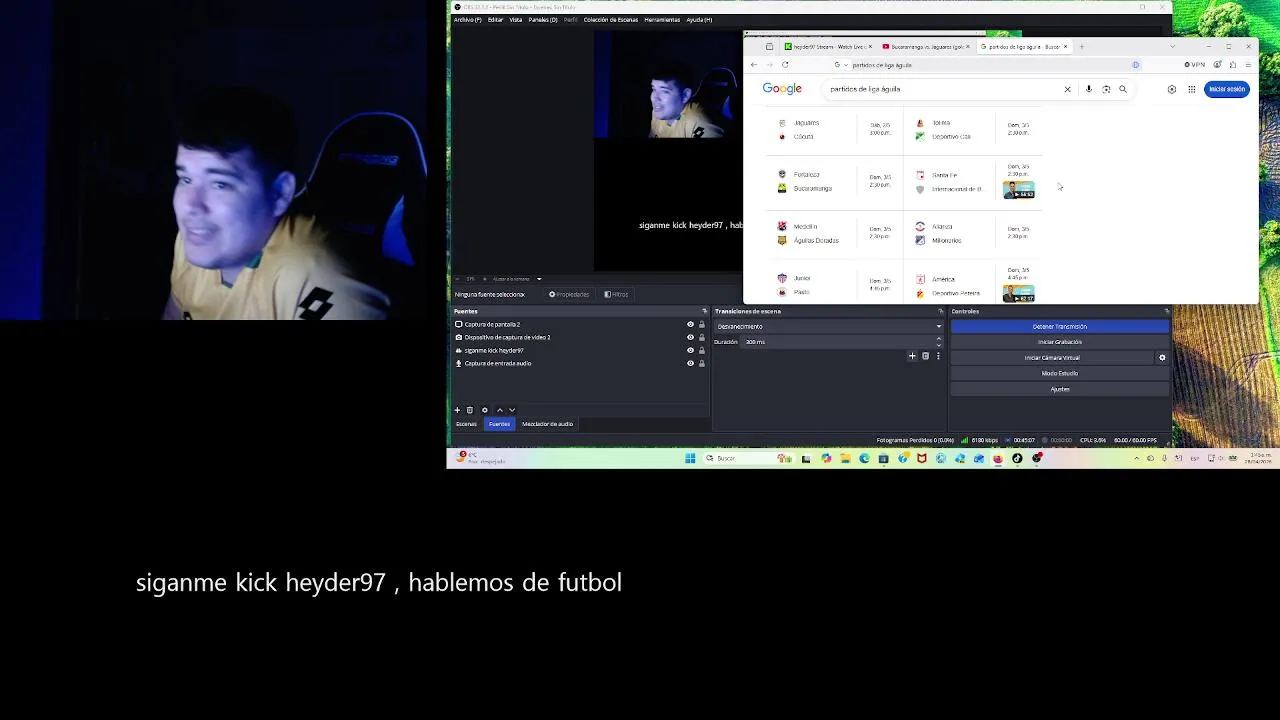Toggle visibility of Captura de entrada audio

pyautogui.click(x=690, y=363)
